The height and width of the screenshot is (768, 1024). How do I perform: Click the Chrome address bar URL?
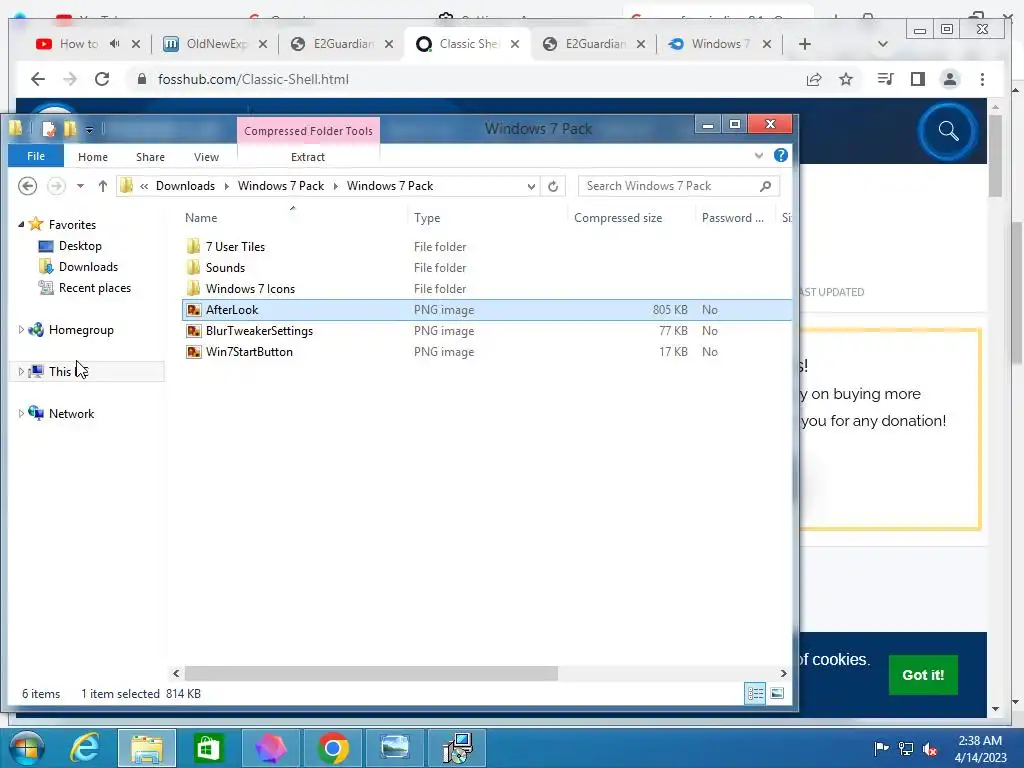point(253,79)
